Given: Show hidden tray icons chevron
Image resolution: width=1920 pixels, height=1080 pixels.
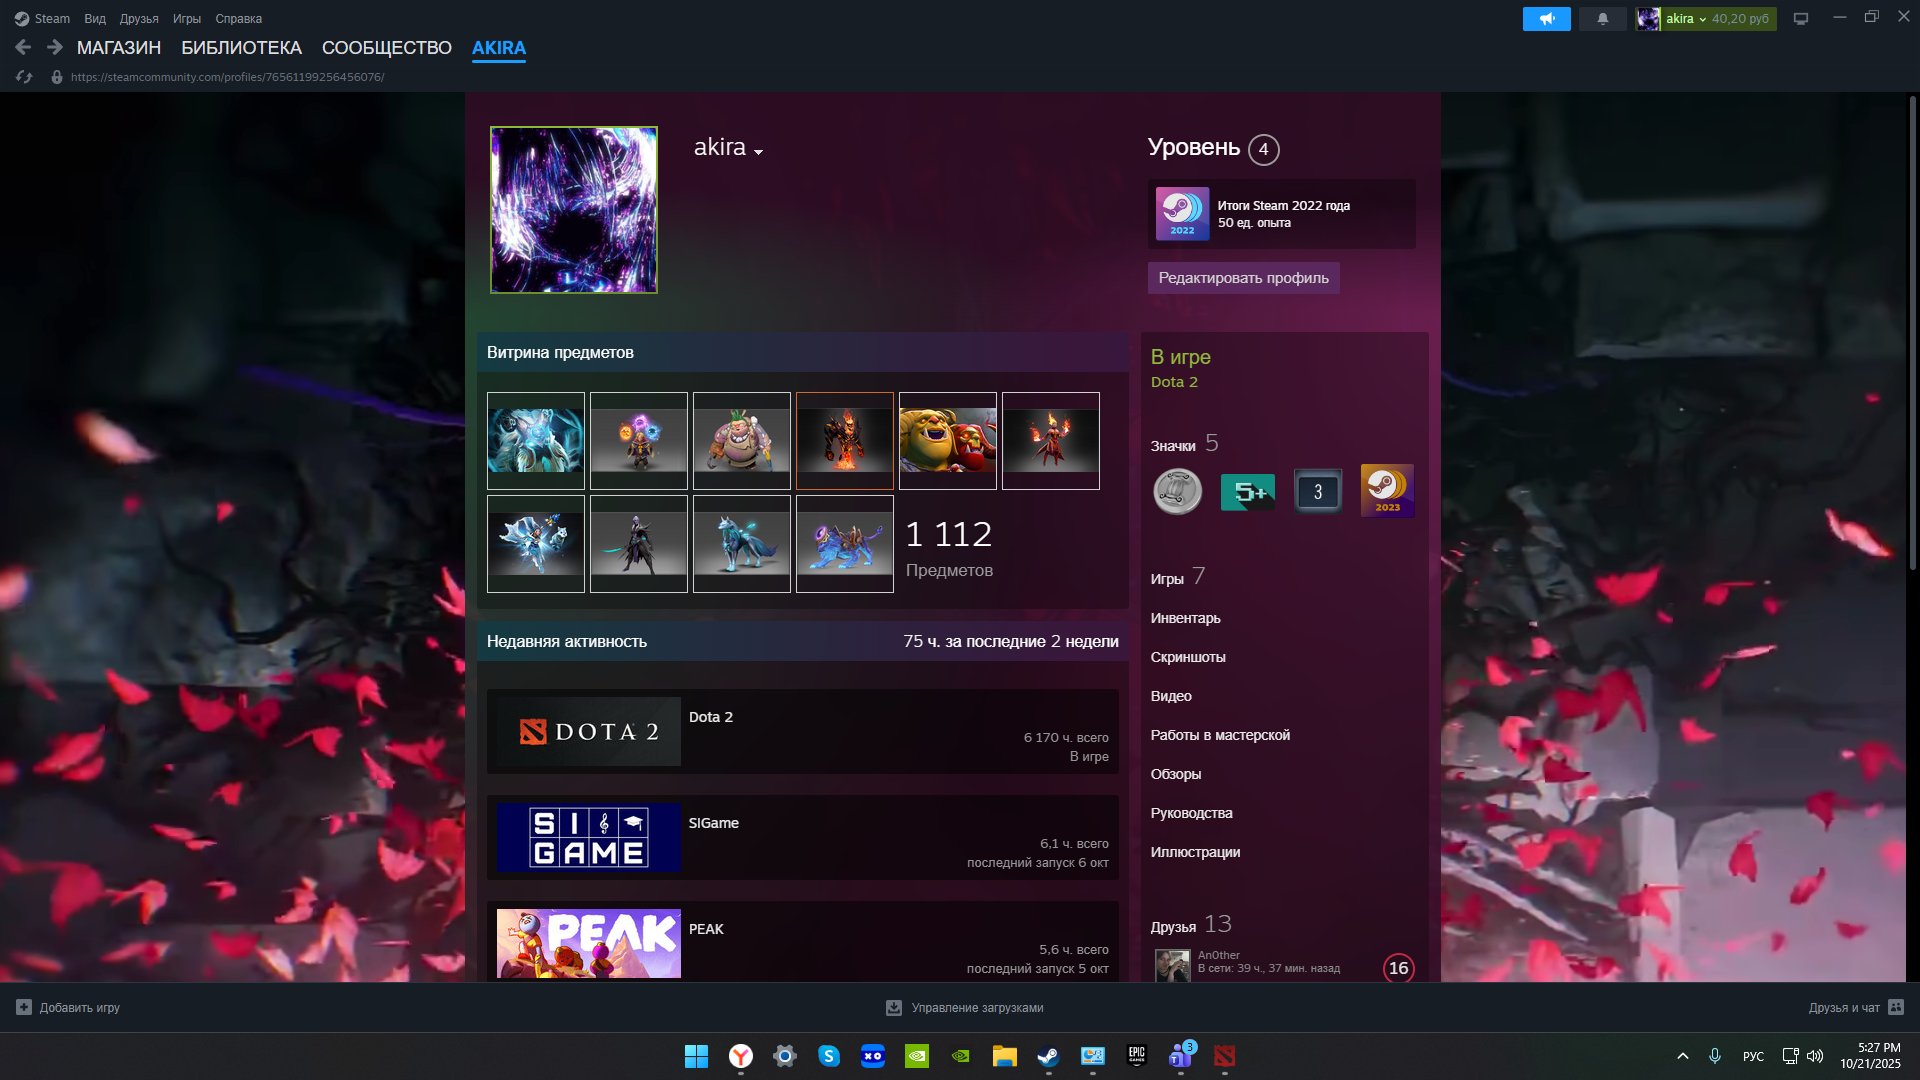Looking at the screenshot, I should pyautogui.click(x=1683, y=1056).
